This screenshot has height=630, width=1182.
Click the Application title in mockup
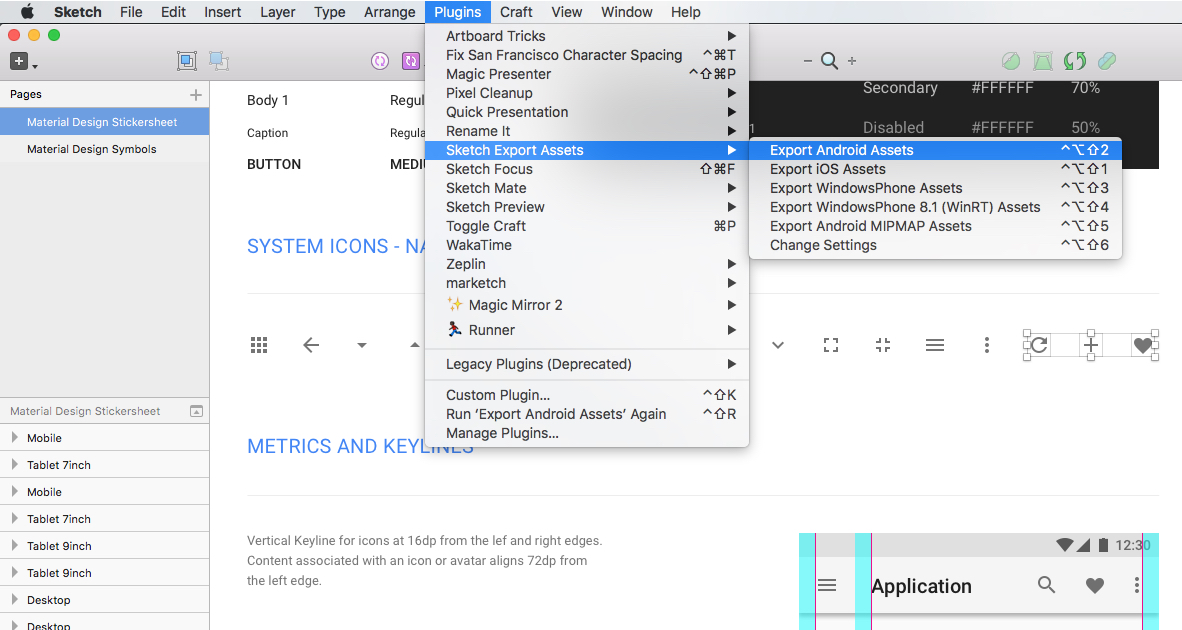(921, 586)
